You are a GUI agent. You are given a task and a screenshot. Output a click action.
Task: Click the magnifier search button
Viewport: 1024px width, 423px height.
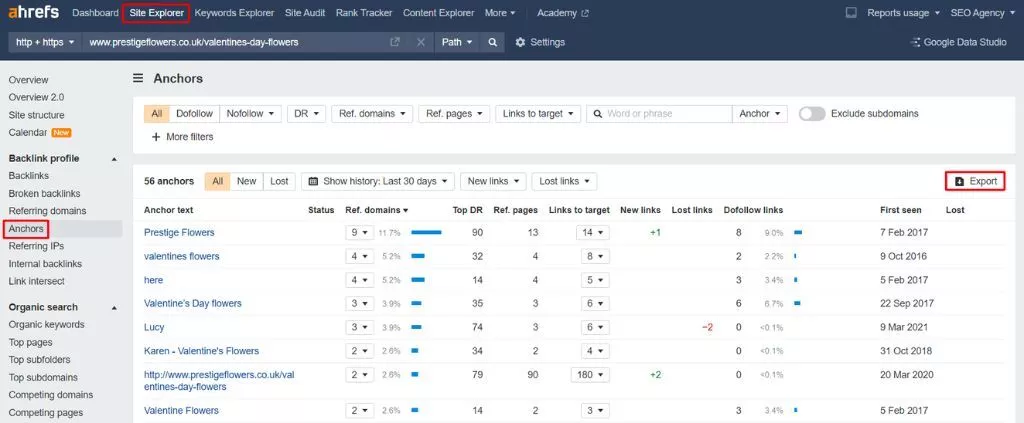coord(492,42)
